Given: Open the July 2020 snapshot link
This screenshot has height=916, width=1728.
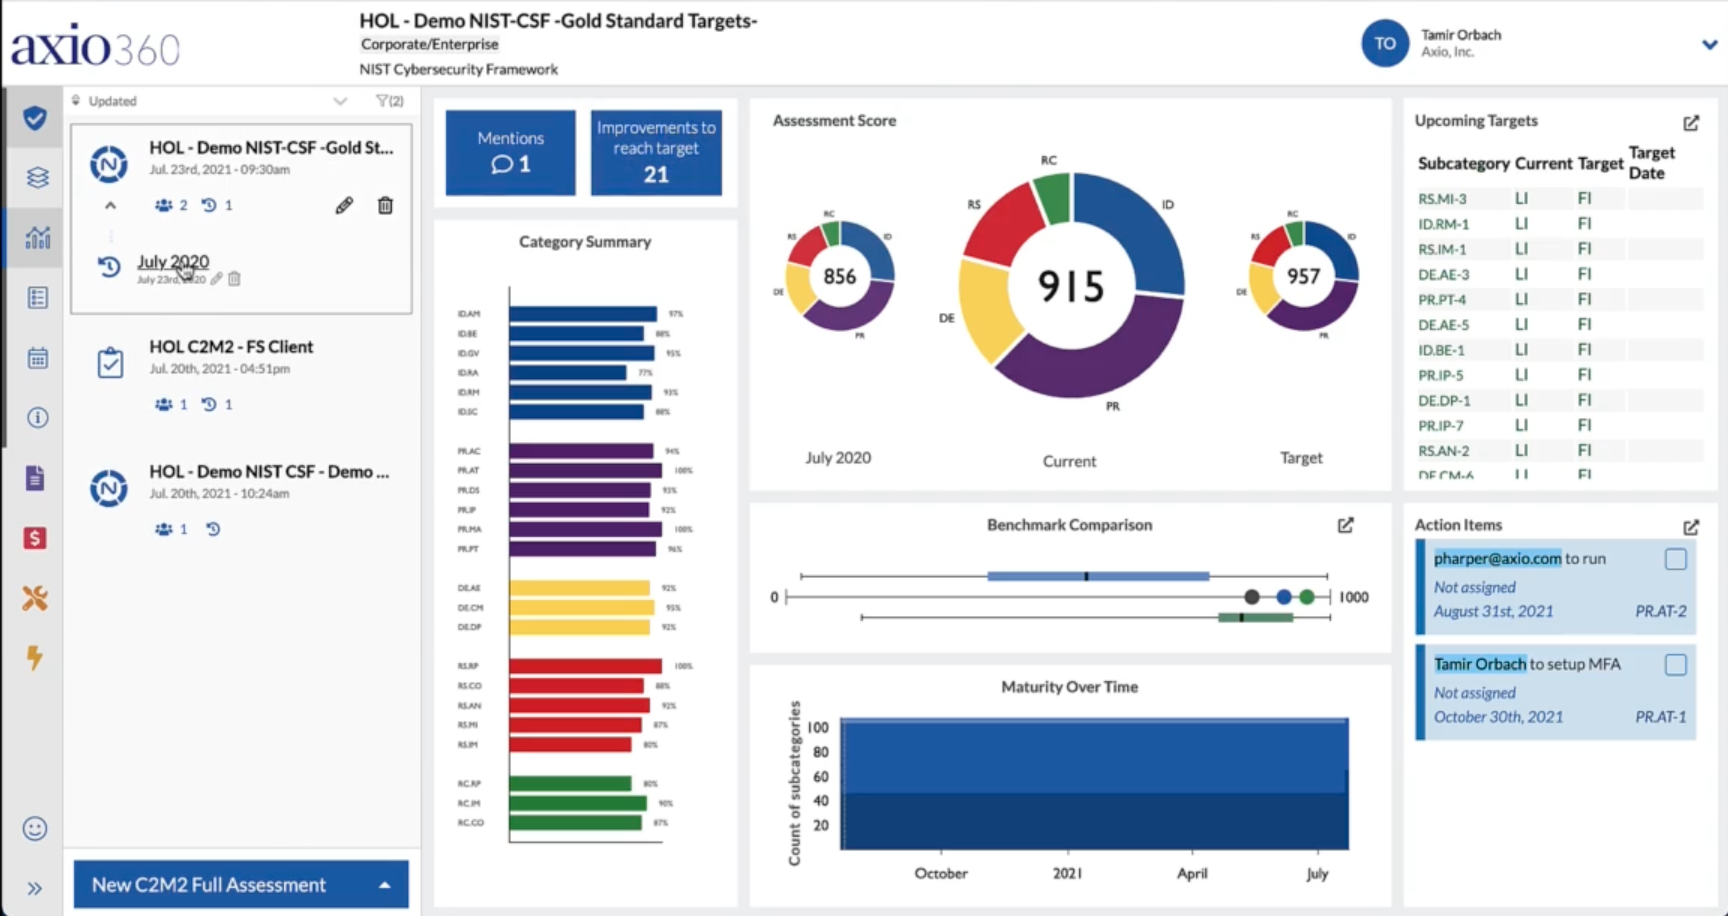Looking at the screenshot, I should (x=173, y=262).
